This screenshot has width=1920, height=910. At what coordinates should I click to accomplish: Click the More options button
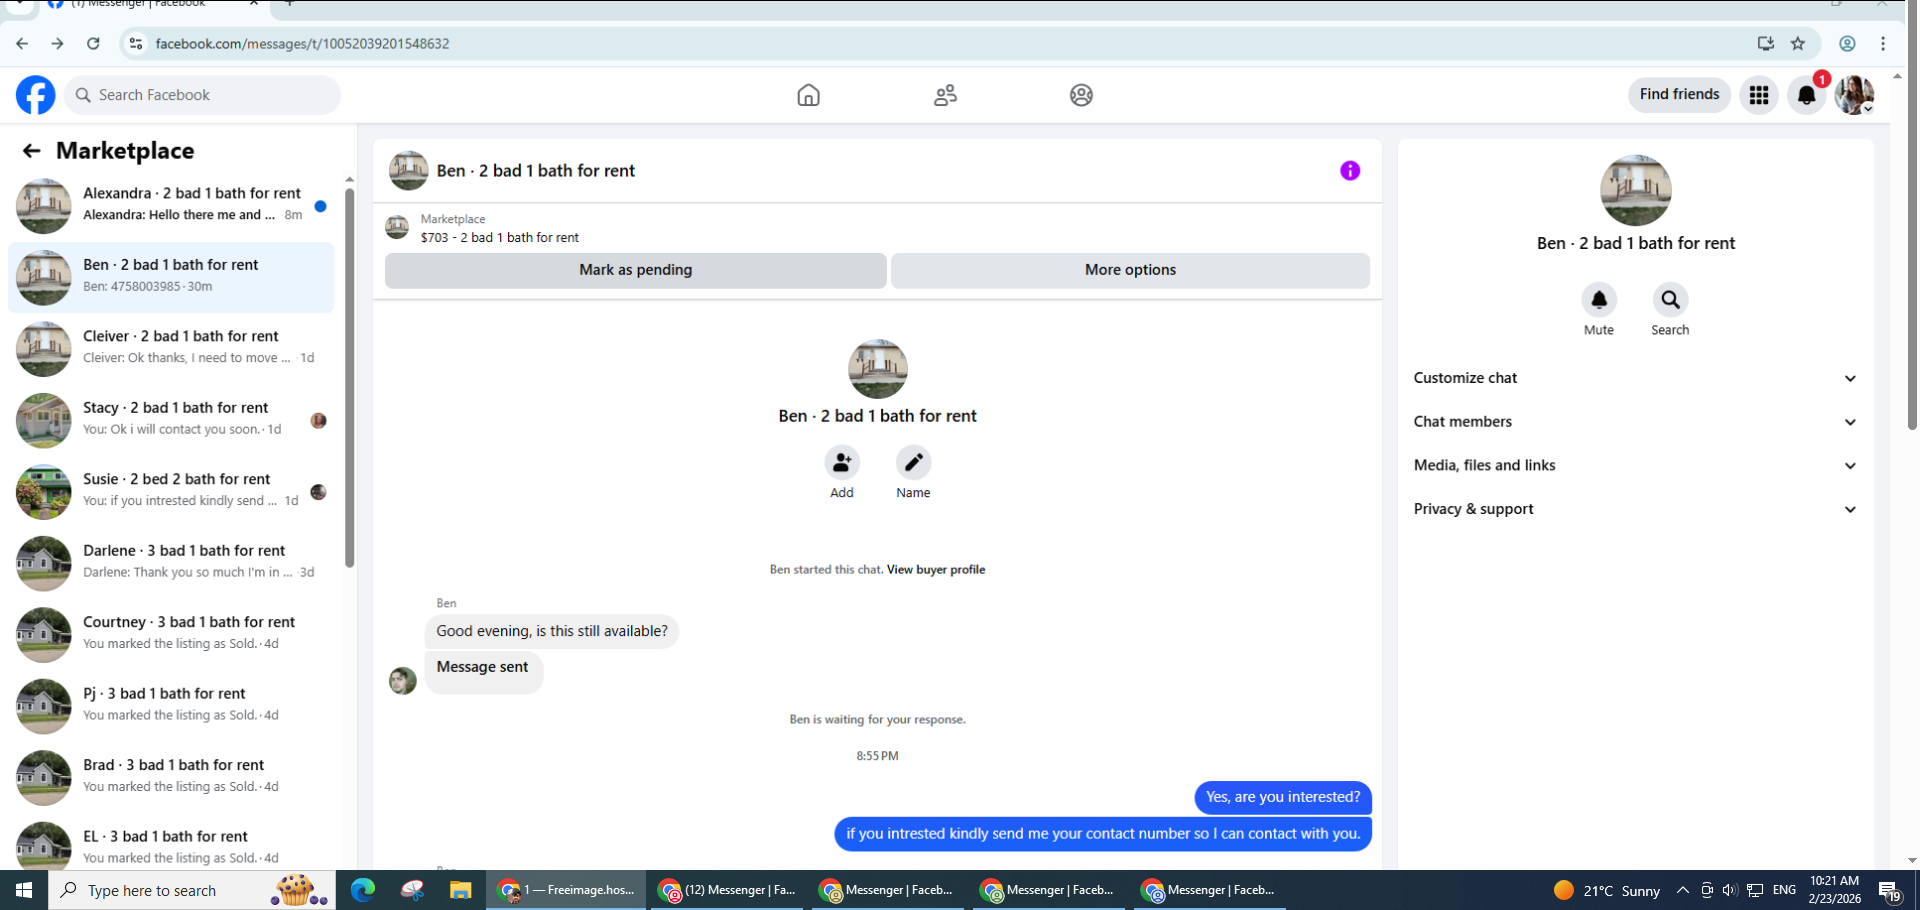pyautogui.click(x=1130, y=270)
